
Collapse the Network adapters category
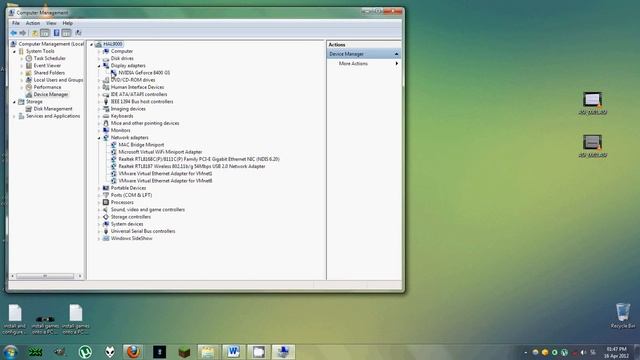pos(99,138)
